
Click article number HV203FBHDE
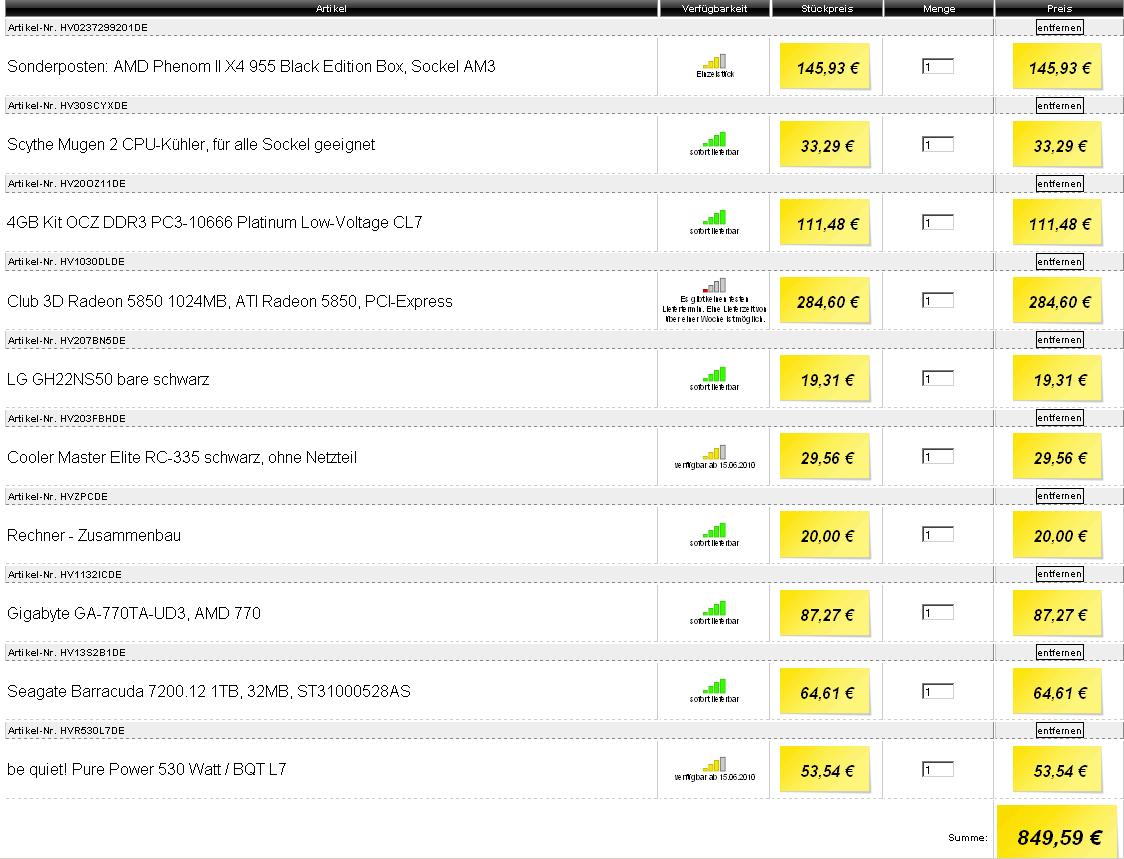coord(93,419)
